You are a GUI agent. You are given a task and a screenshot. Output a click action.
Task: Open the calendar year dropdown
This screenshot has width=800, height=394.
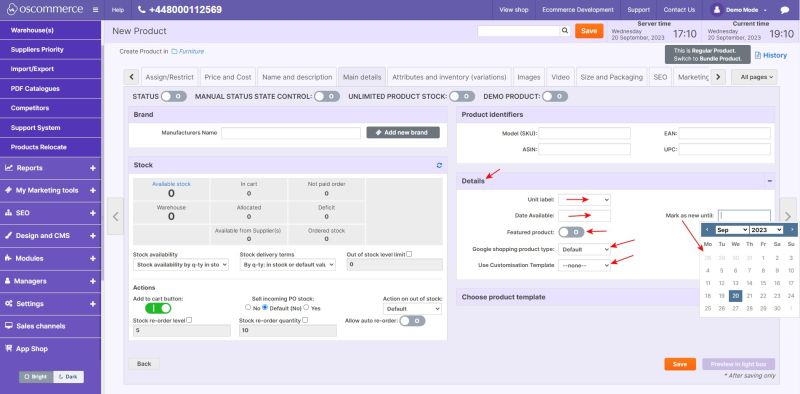pyautogui.click(x=766, y=230)
